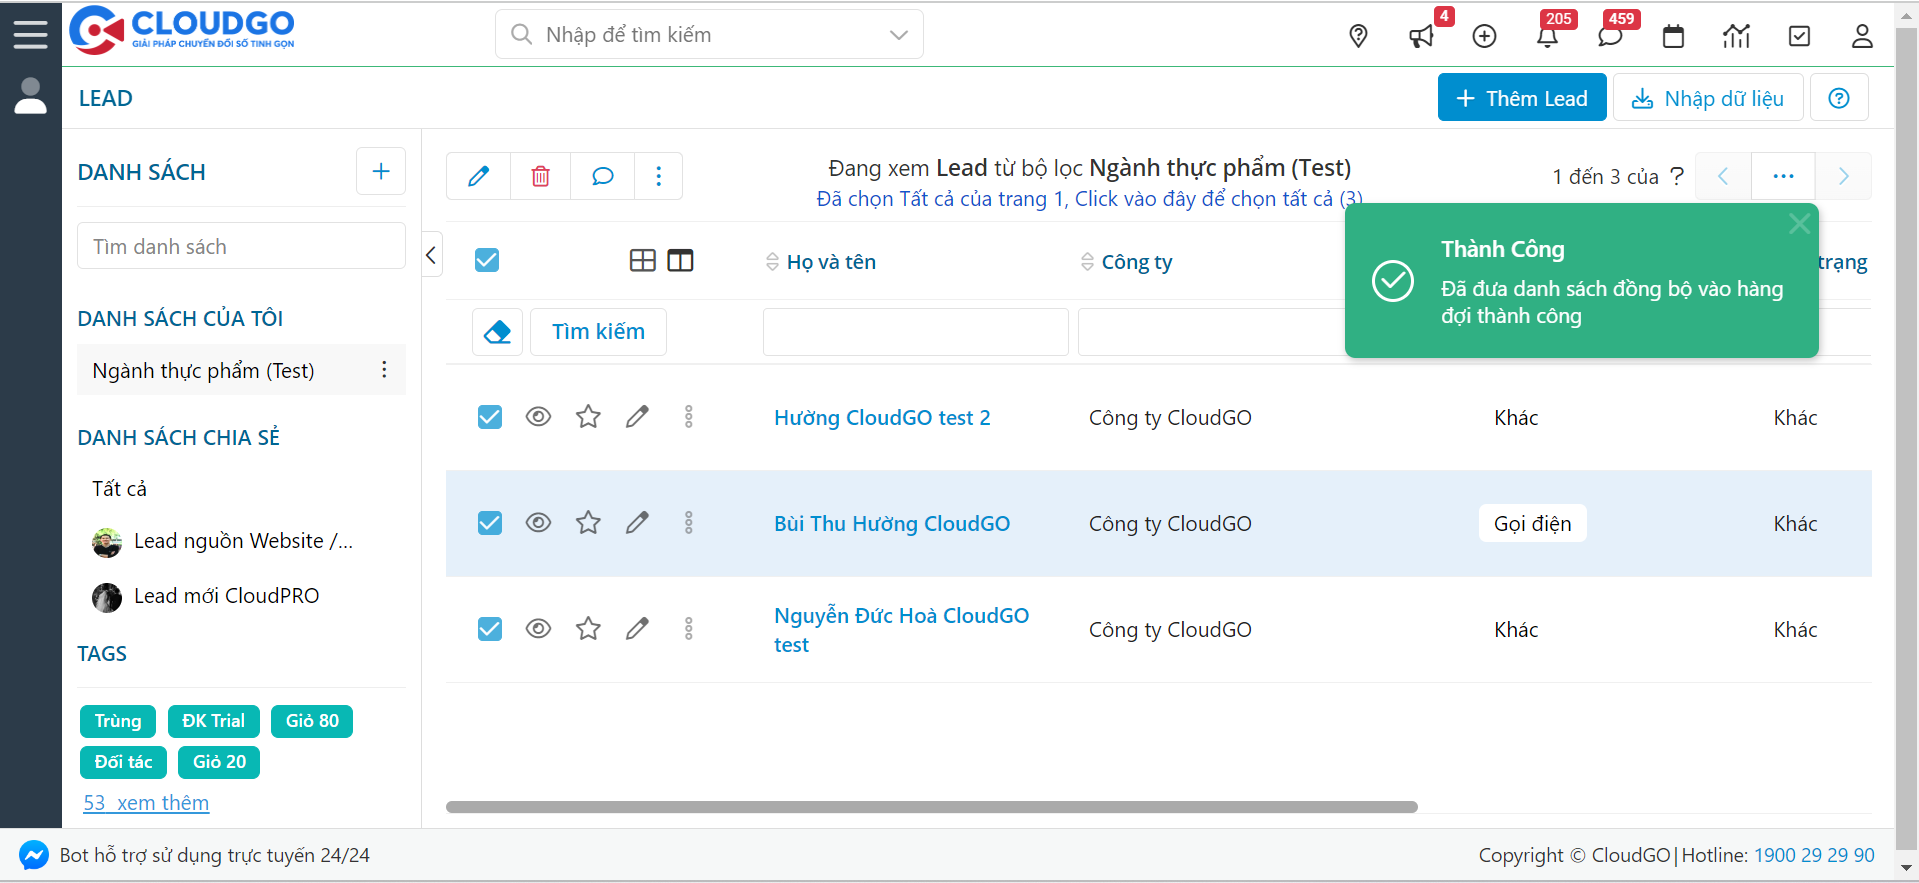The image size is (1919, 883).
Task: Click the Thêm Lead button
Action: coord(1521,98)
